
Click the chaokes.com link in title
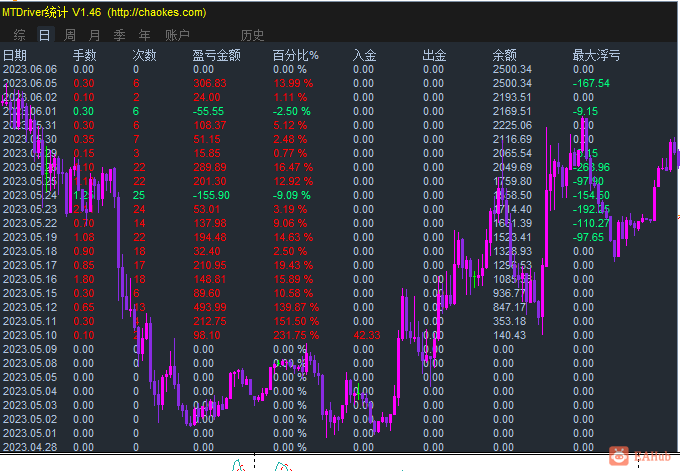[x=157, y=12]
